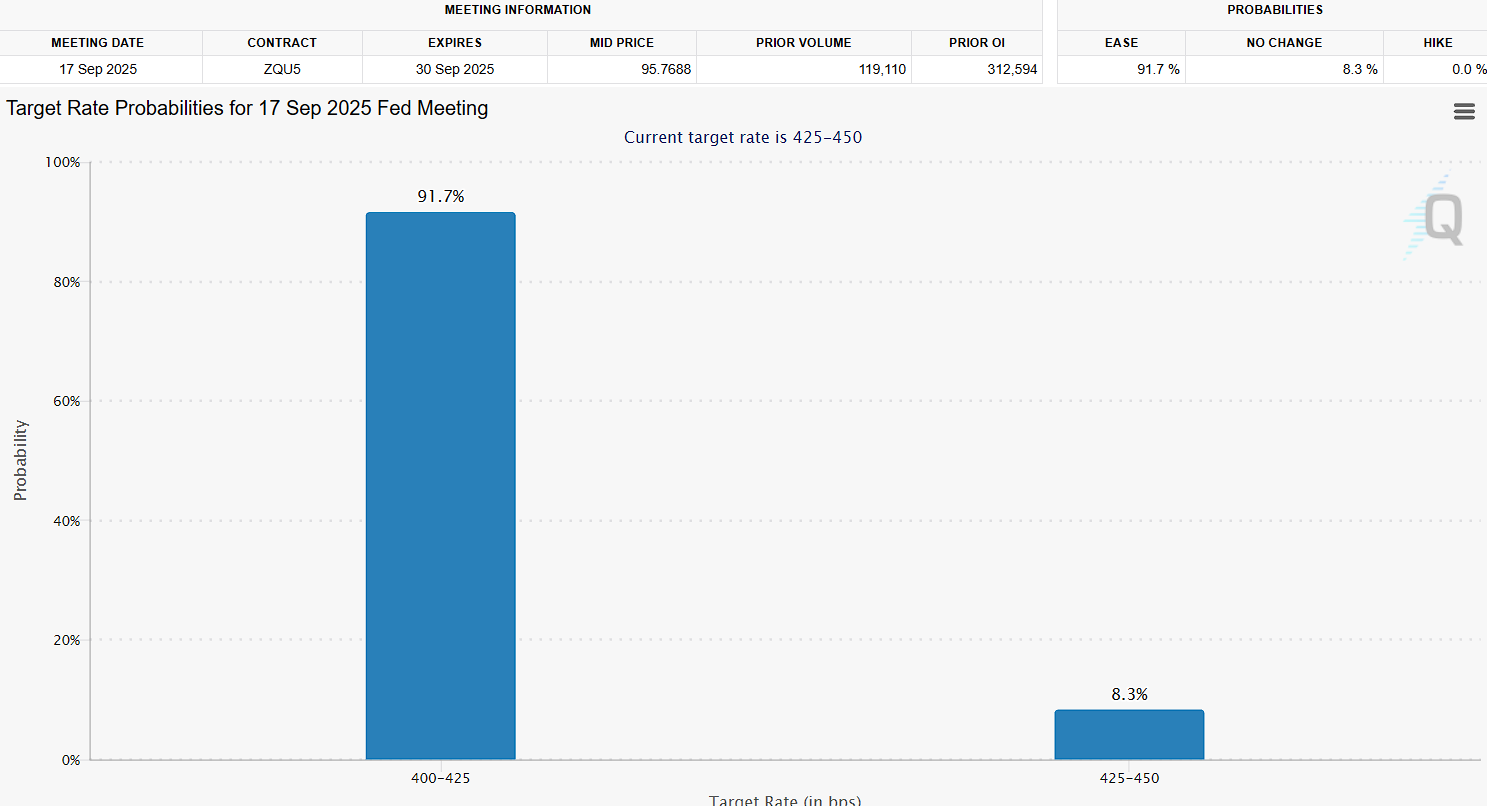This screenshot has height=806, width=1487.
Task: Click the 425-450 target rate bar
Action: click(1129, 735)
